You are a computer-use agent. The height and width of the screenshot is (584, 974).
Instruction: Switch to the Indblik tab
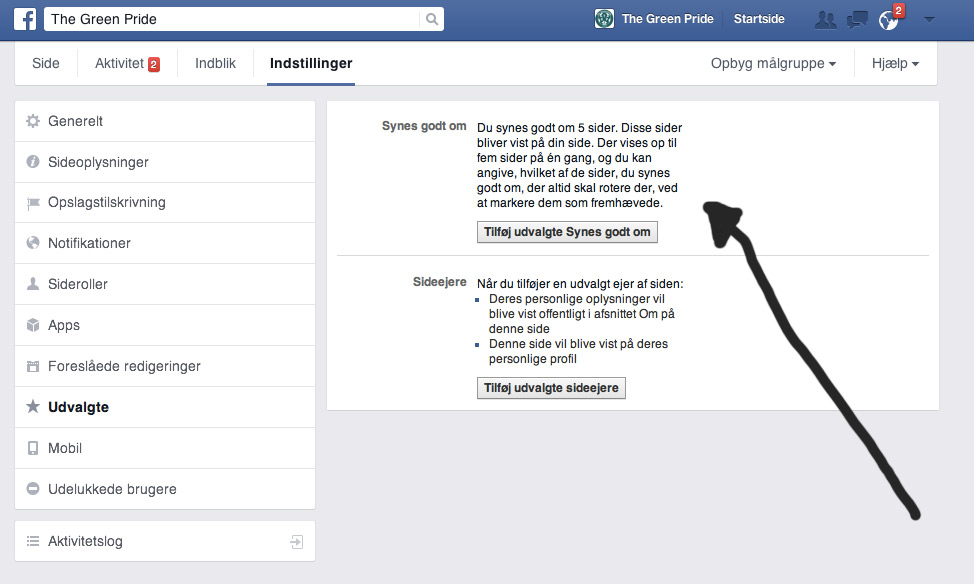tap(215, 63)
